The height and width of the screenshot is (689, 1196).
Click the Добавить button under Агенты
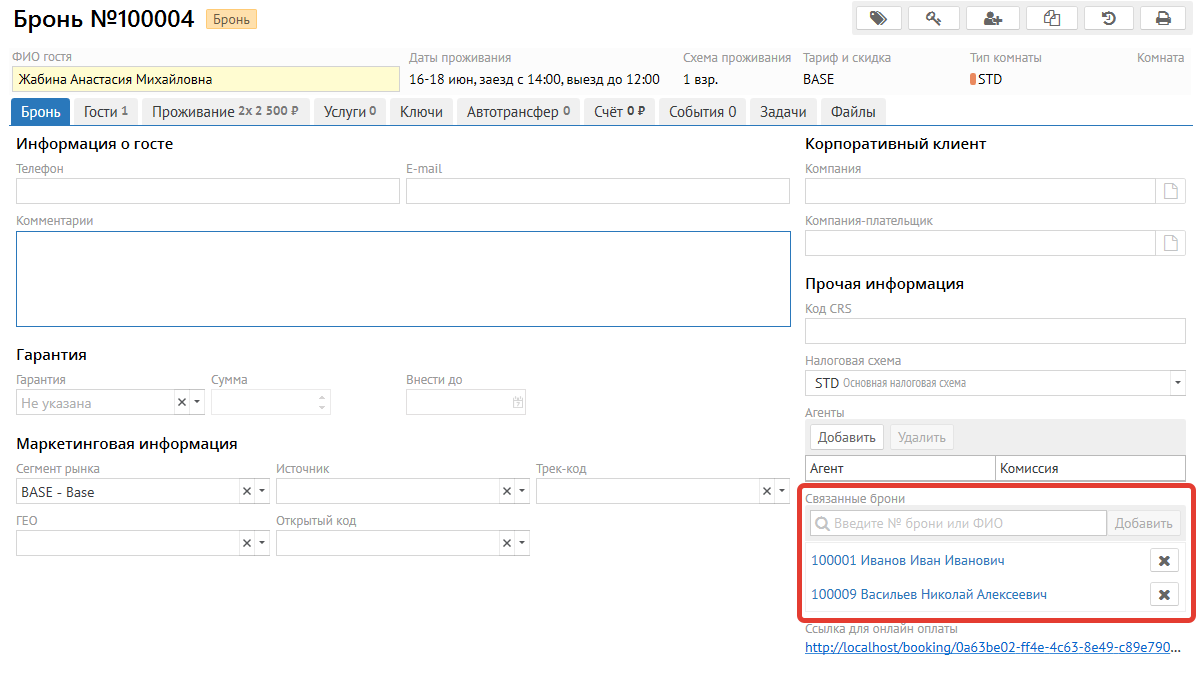click(x=847, y=437)
